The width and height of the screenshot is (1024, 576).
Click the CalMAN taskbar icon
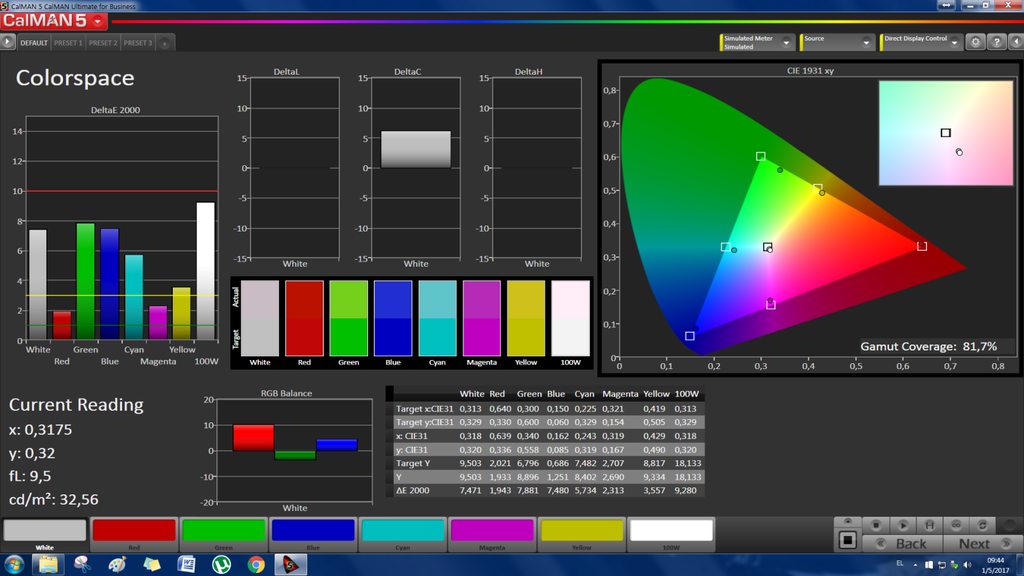291,564
